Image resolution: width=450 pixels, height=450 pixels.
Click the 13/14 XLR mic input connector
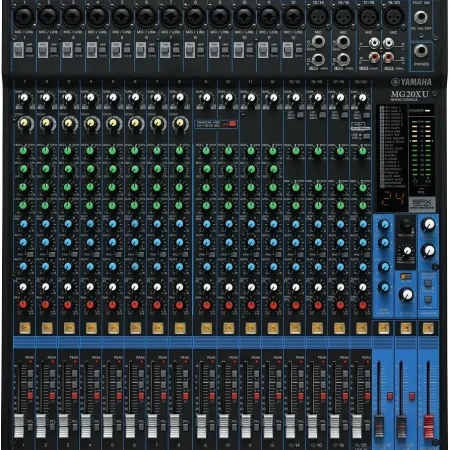318,17
